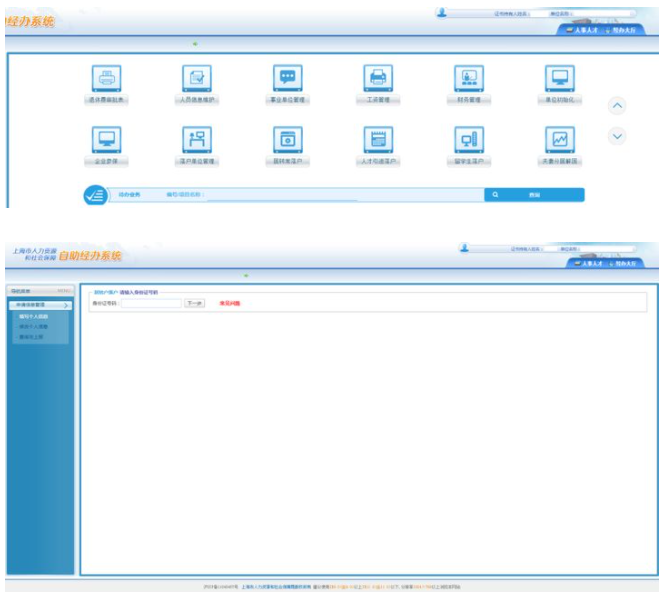This screenshot has width=666, height=598.
Task: Click user avatar icon in upper window header
Action: (442, 12)
